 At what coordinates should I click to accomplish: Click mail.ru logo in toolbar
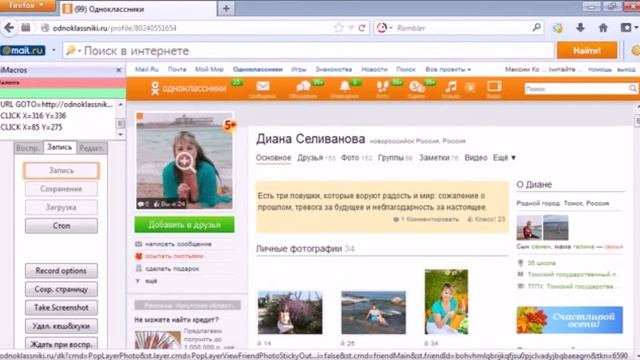click(23, 51)
